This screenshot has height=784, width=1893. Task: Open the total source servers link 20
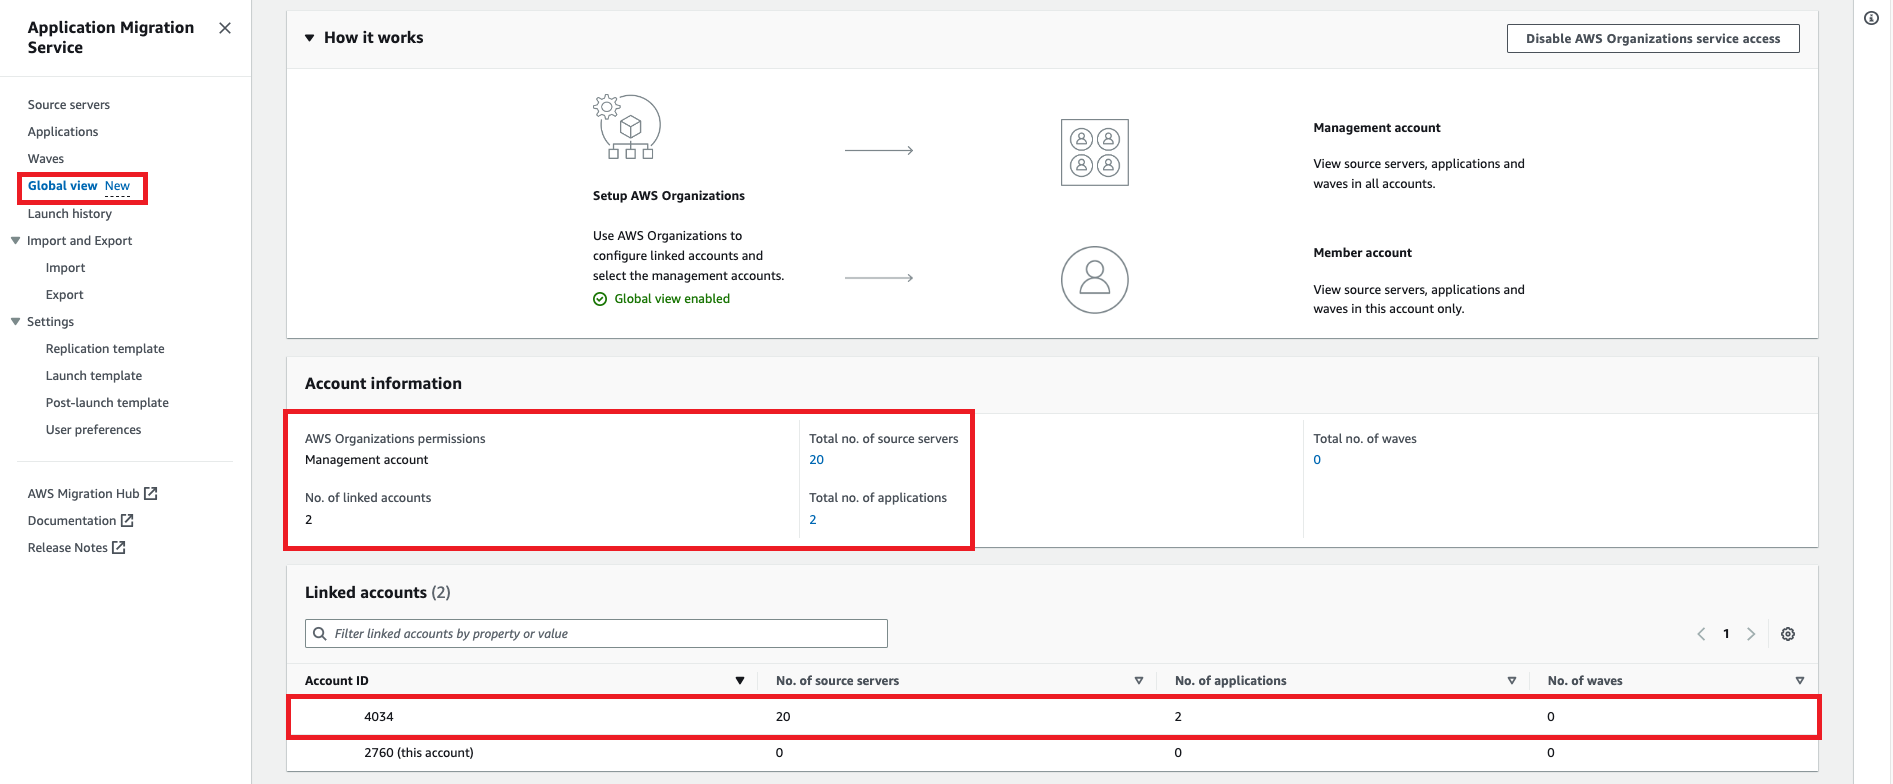point(817,460)
